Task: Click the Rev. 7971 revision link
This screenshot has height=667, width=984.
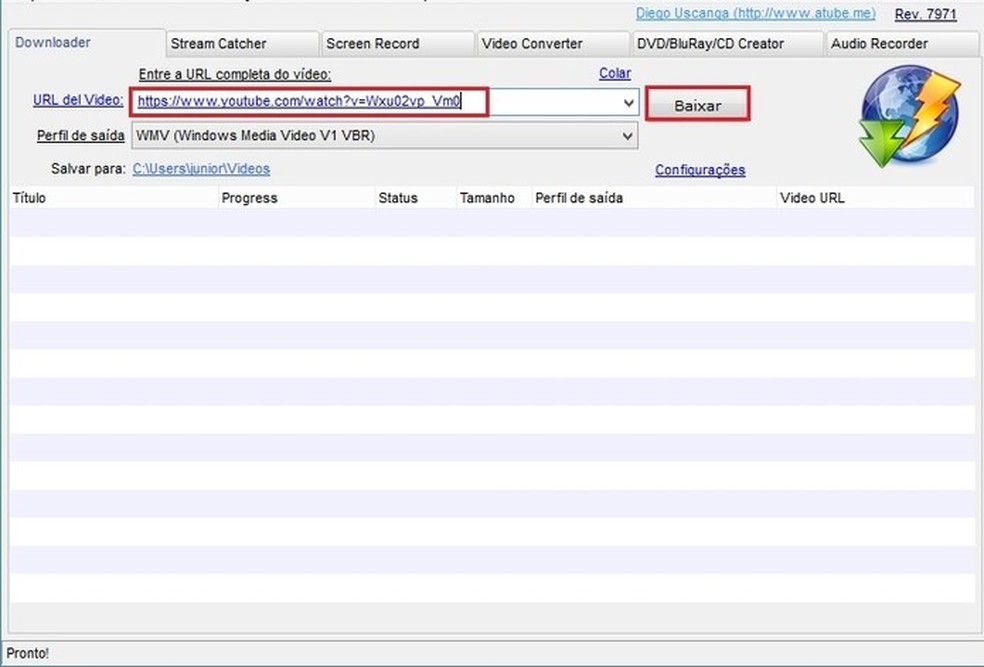Action: [x=925, y=14]
